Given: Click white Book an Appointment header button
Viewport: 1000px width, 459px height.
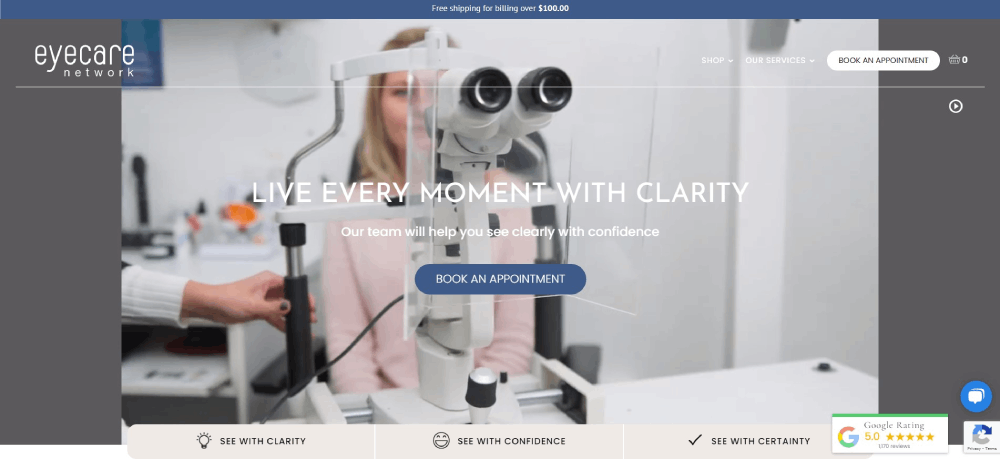Looking at the screenshot, I should click(883, 61).
